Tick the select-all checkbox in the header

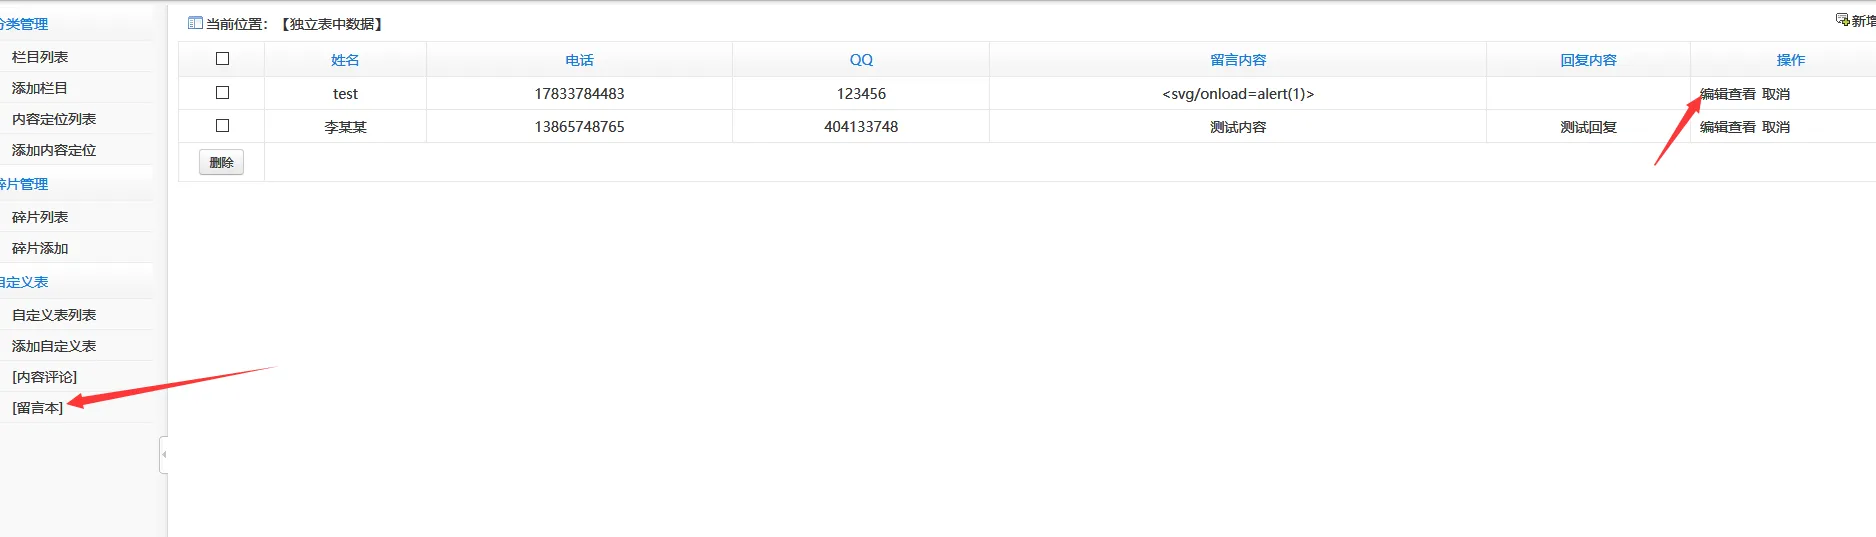click(x=222, y=59)
